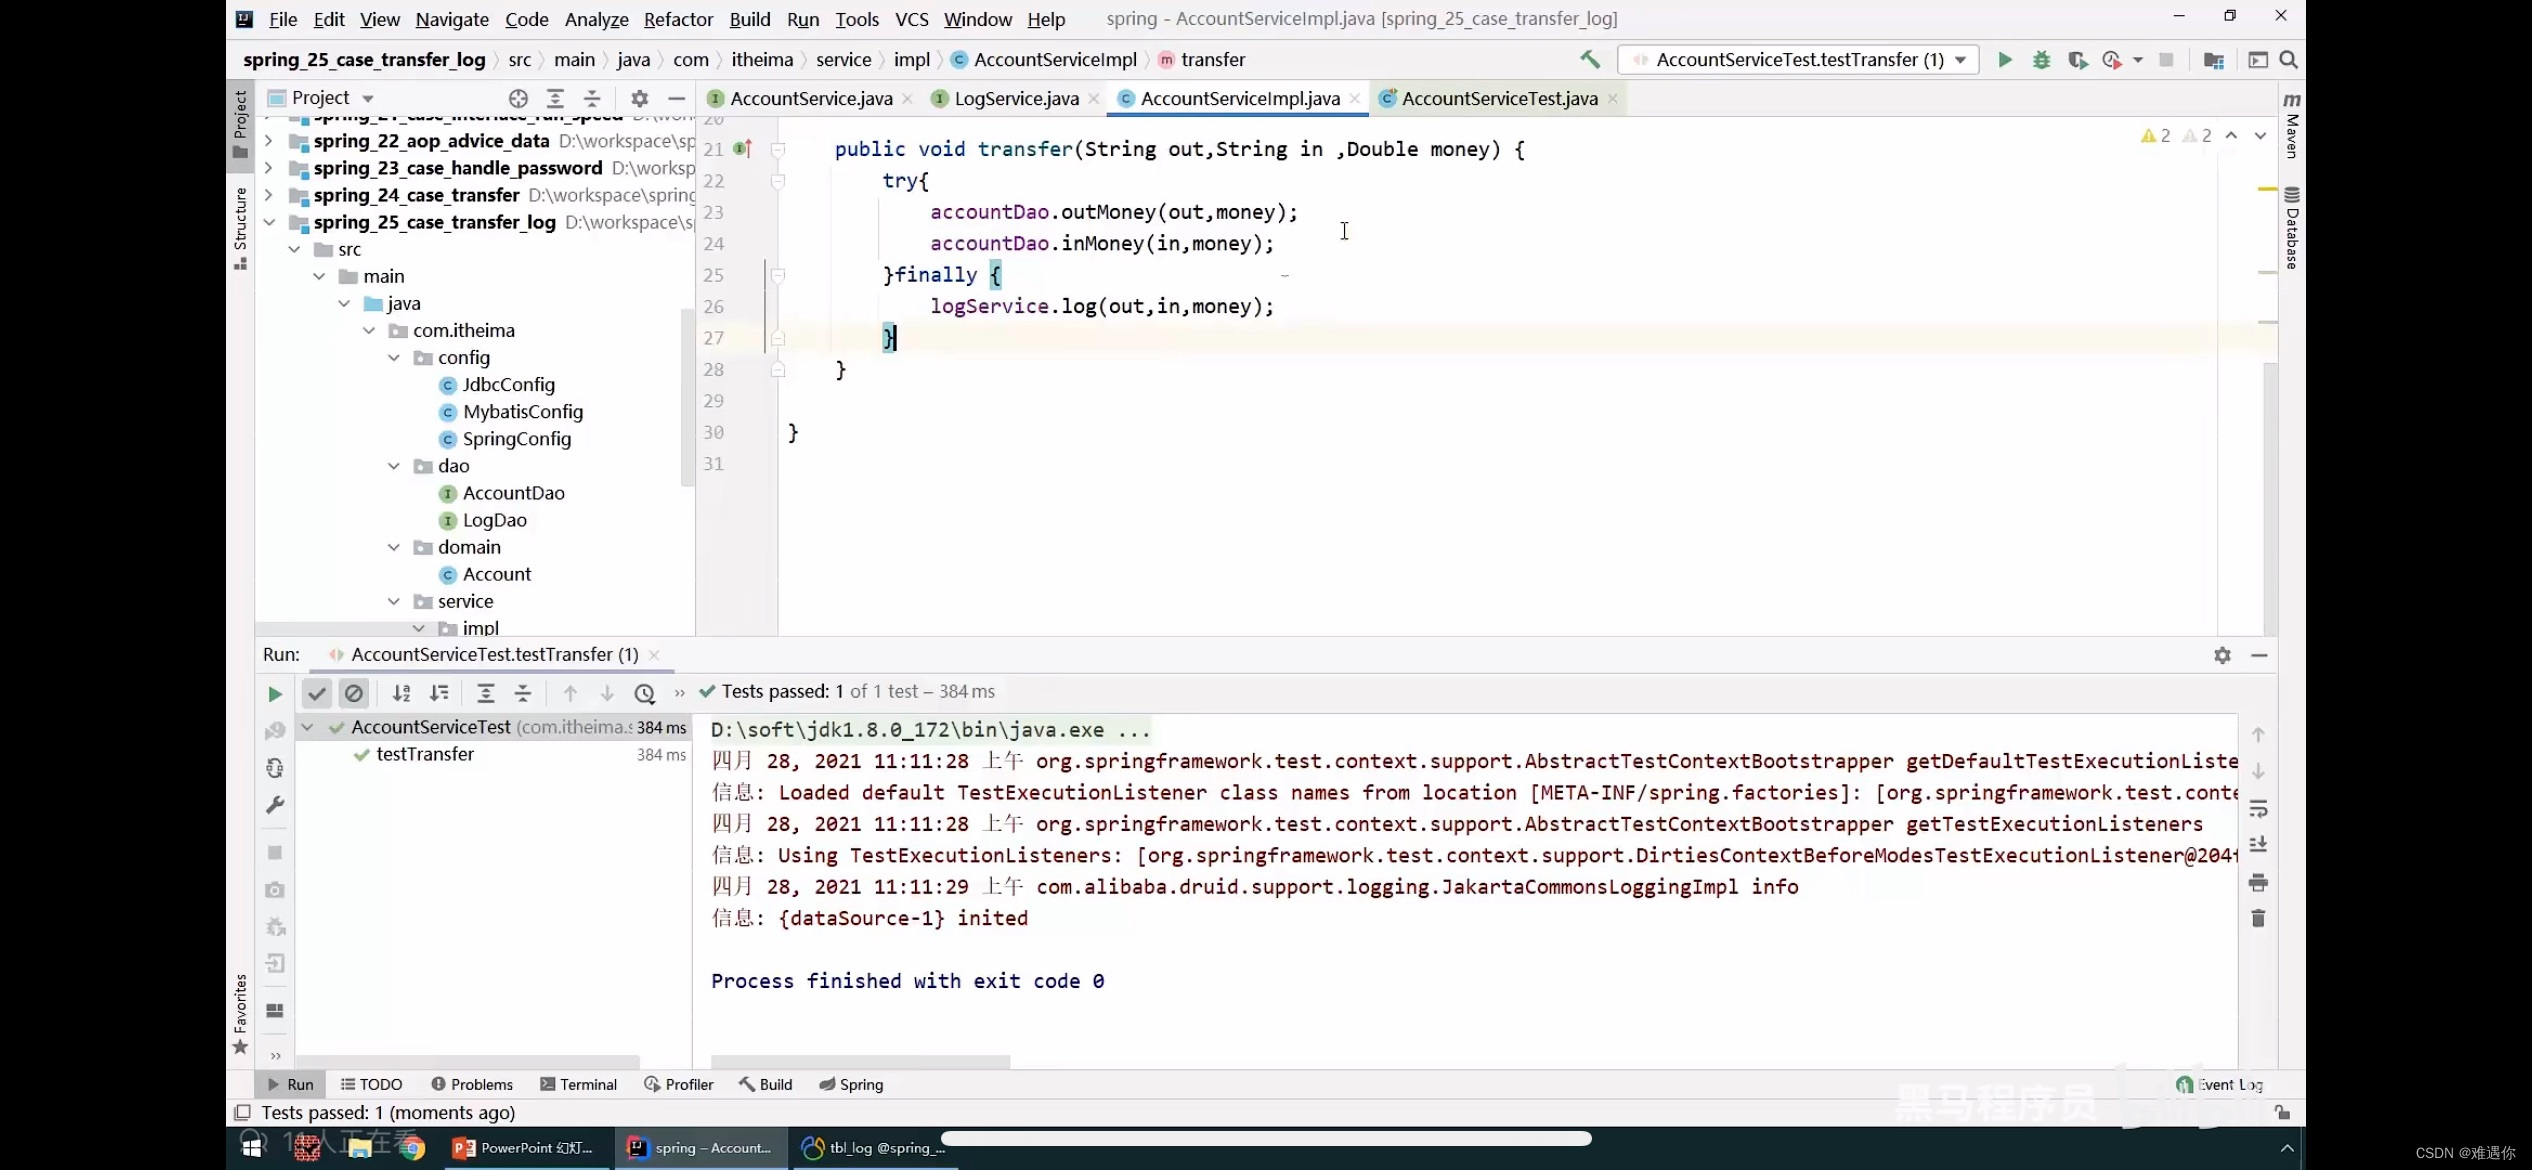Toggle soft-wrap in console output
Screen dimensions: 2532x1170
pos(2258,808)
